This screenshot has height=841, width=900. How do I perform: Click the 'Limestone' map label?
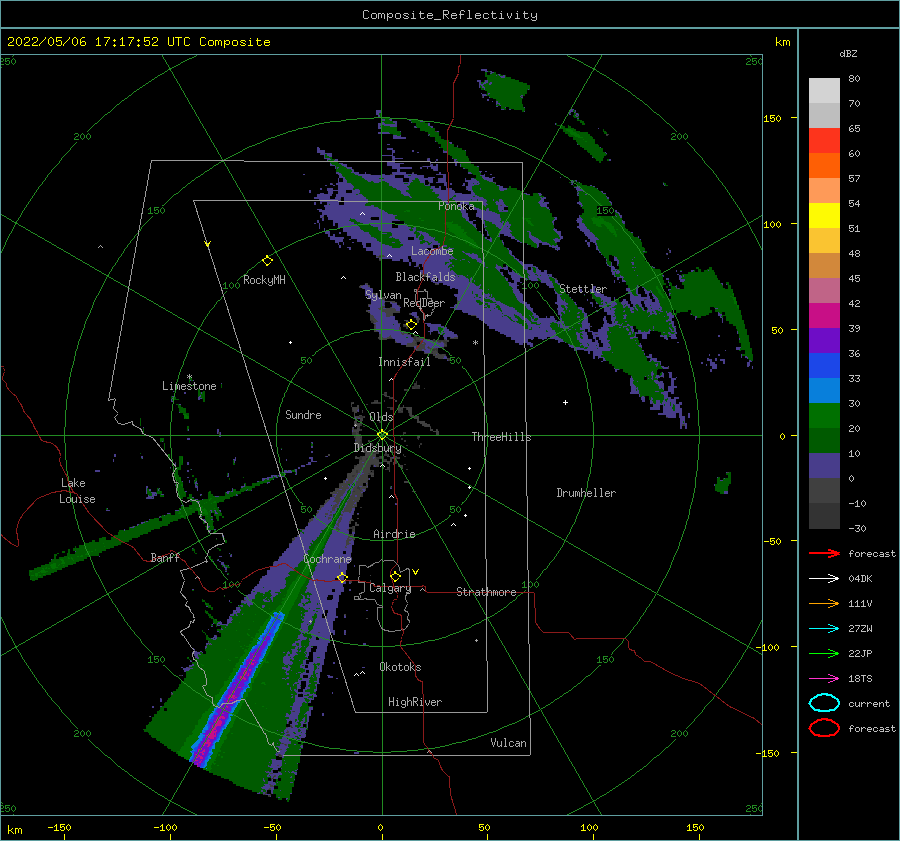click(189, 386)
